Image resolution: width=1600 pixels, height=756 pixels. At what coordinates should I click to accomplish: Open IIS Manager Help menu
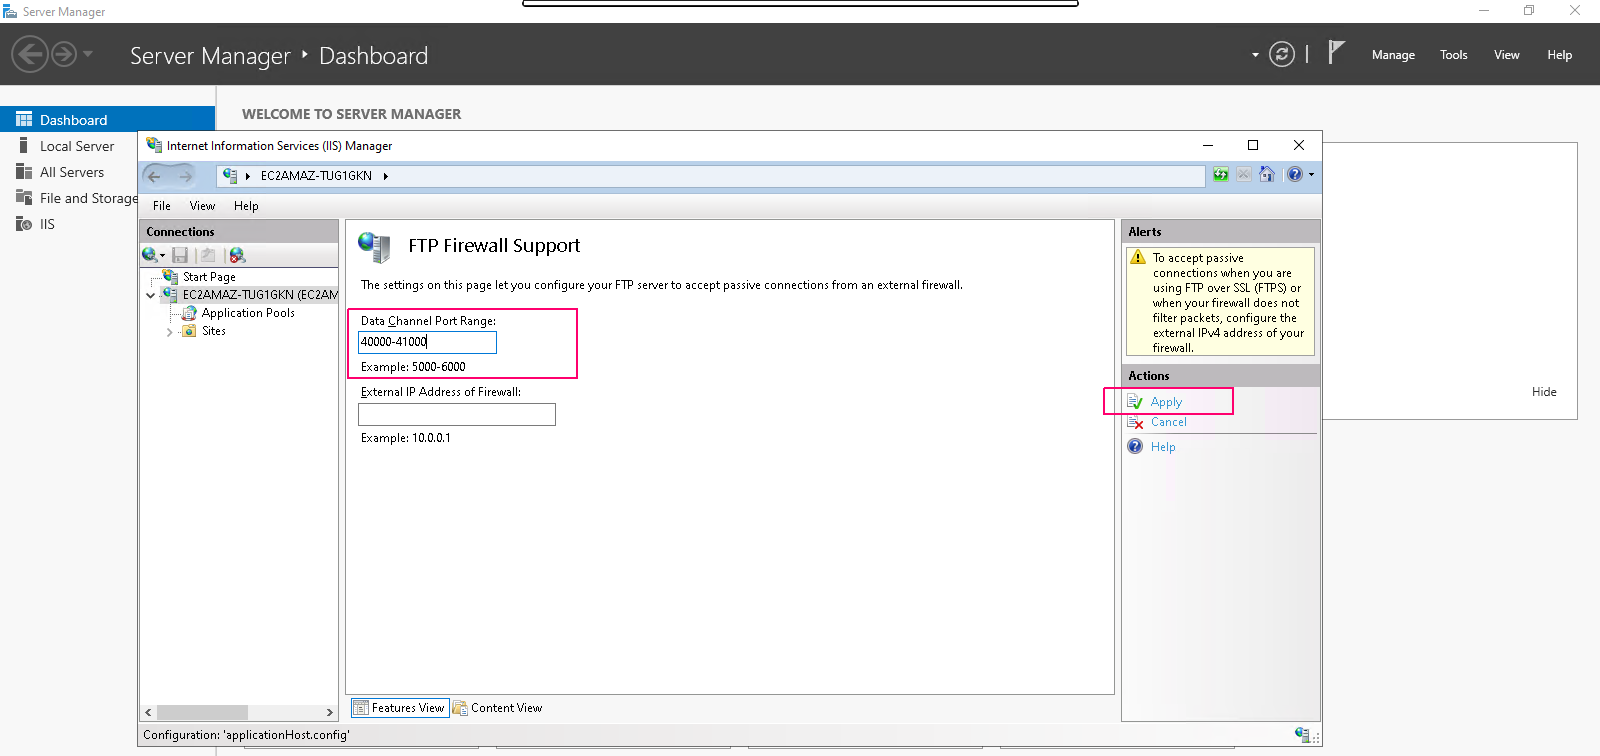246,206
